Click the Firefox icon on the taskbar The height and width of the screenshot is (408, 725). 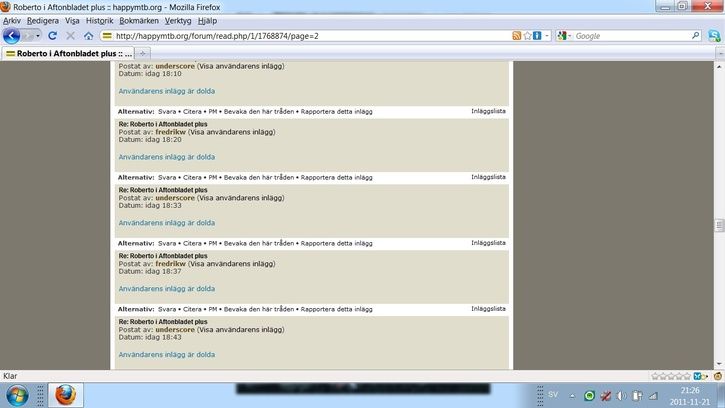65,395
